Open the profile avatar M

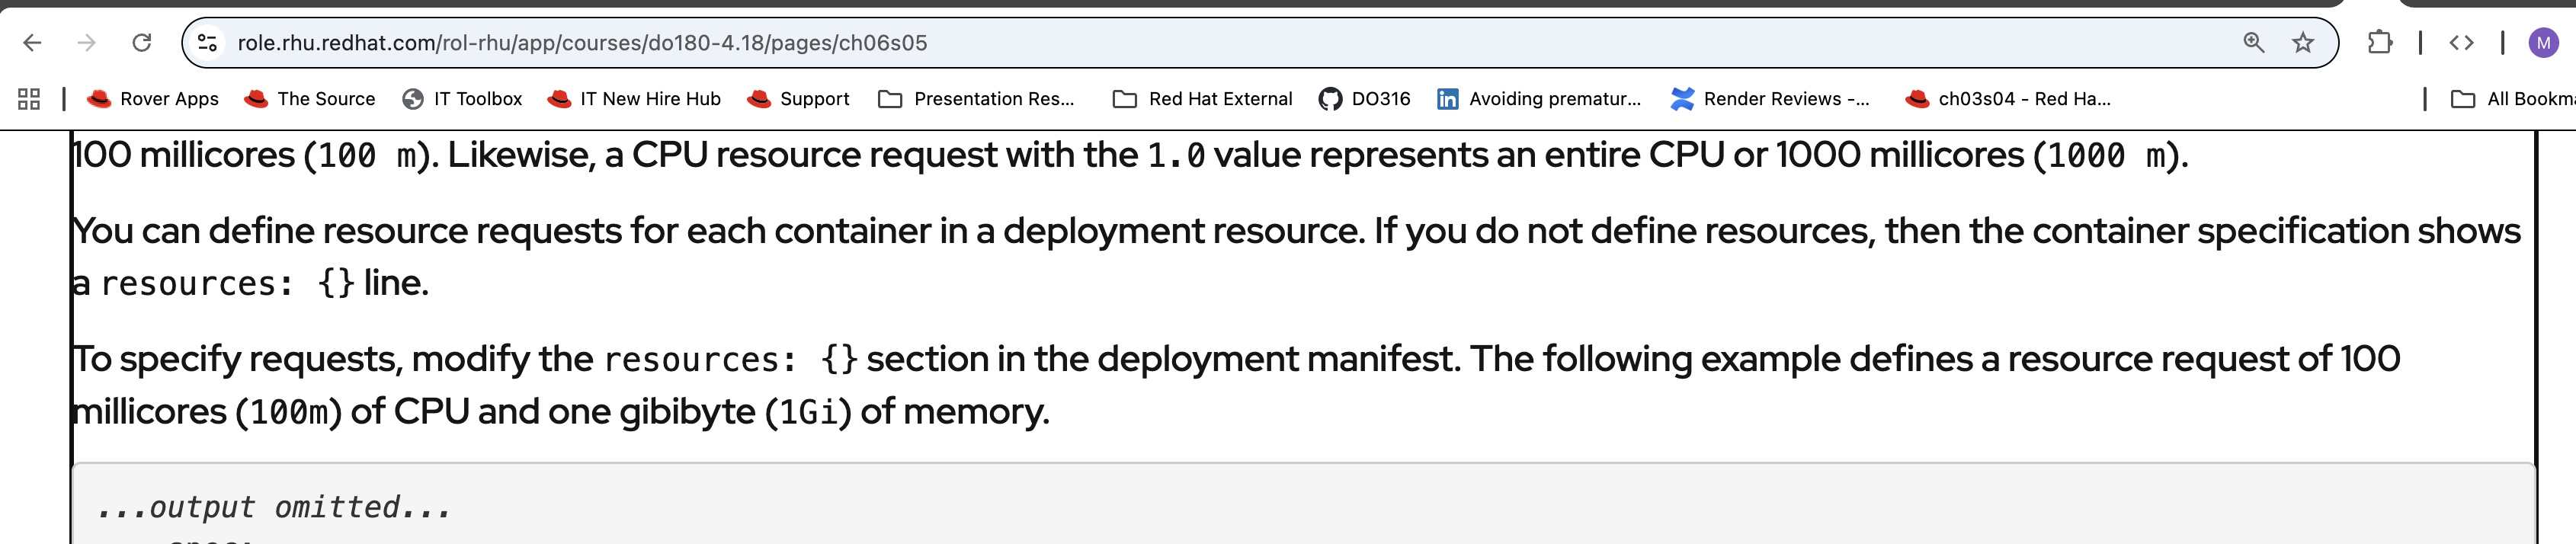2543,43
